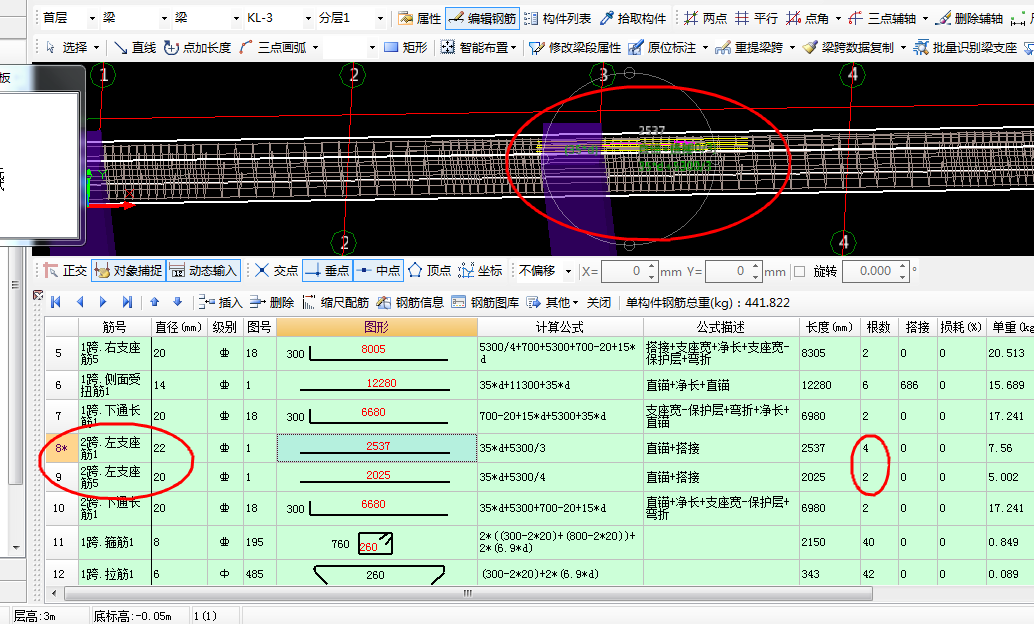The height and width of the screenshot is (624, 1034).
Task: Toggle 垂点 perpendicular snap
Action: 328,271
